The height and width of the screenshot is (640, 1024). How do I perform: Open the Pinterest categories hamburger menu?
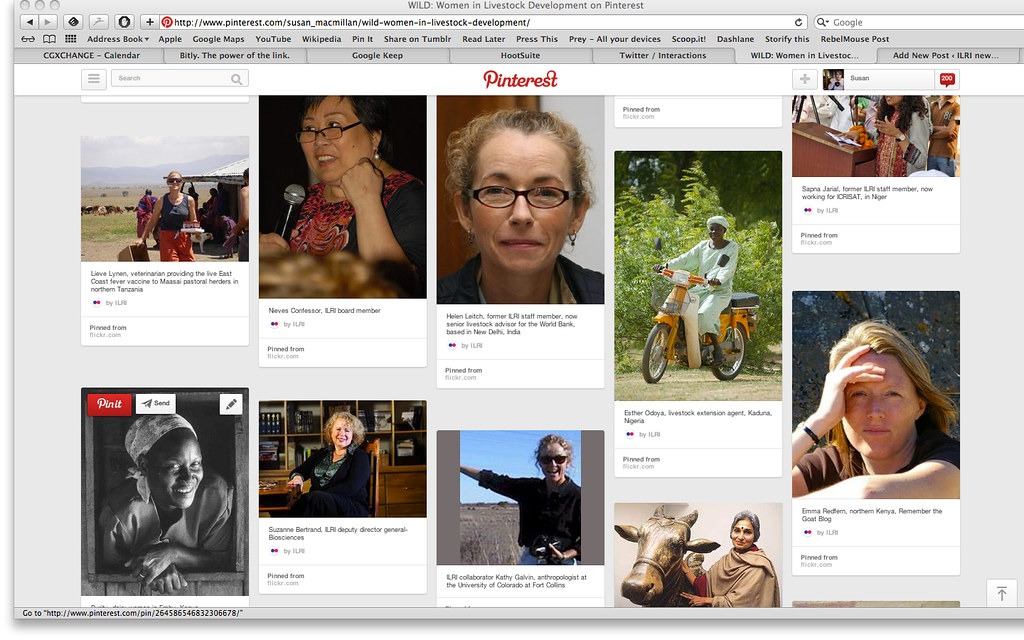pos(94,79)
